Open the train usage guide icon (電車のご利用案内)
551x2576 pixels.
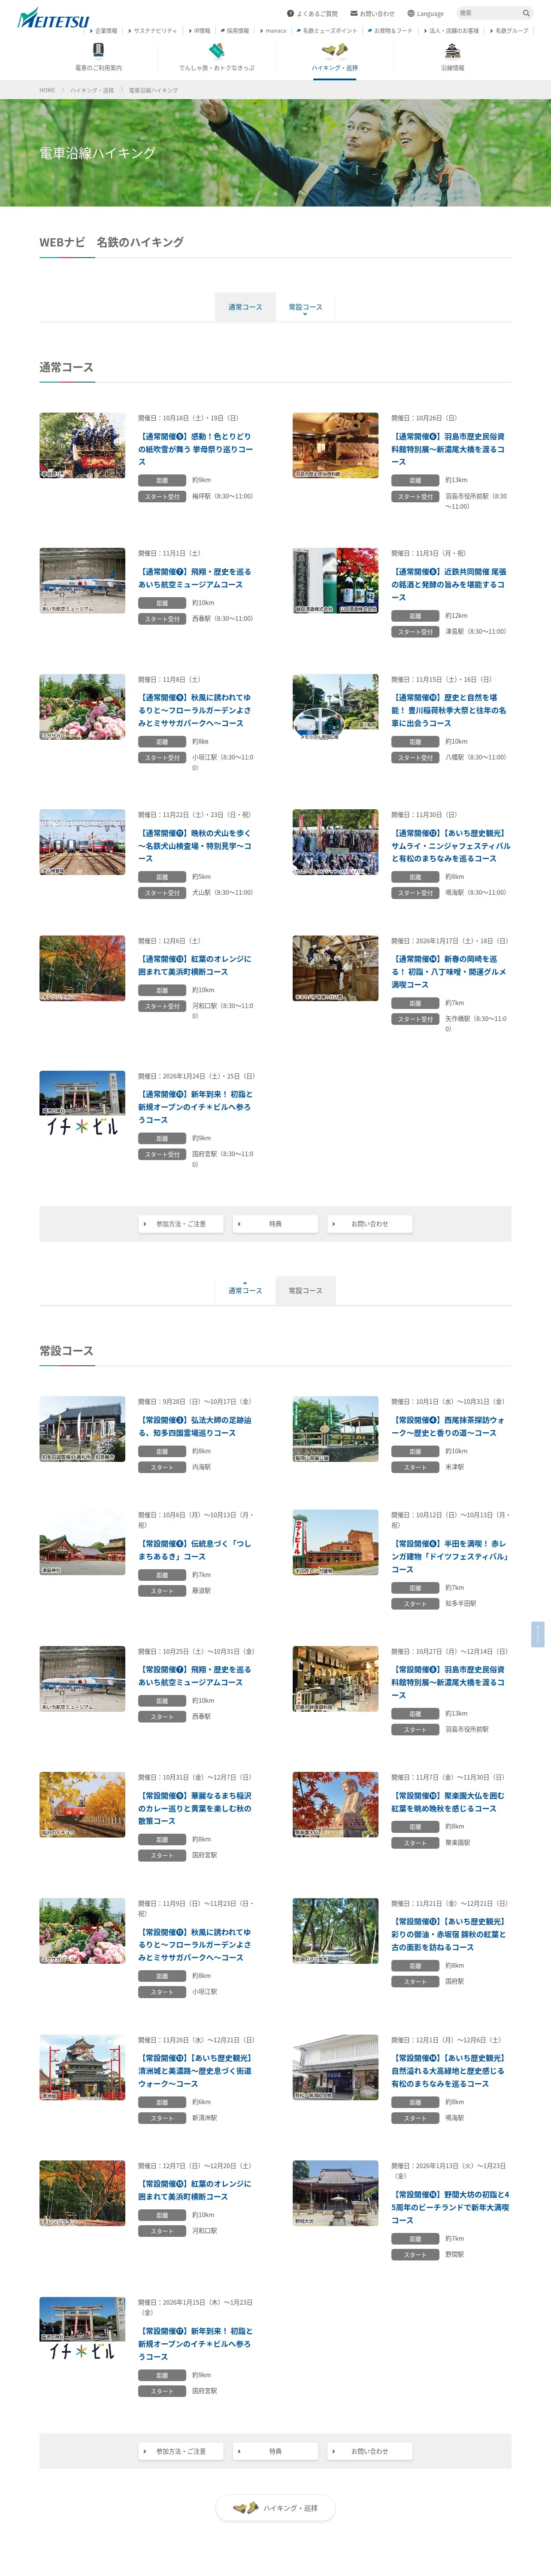point(98,51)
